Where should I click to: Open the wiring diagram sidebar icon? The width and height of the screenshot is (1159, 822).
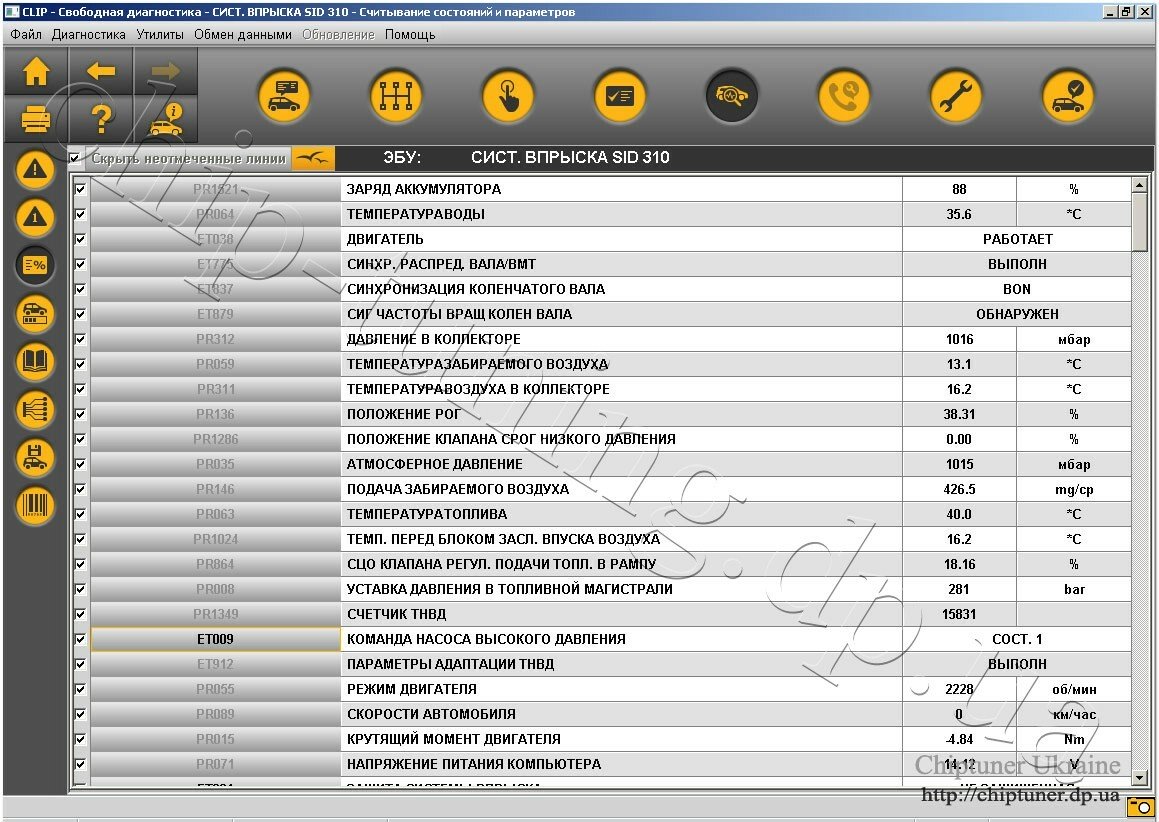[x=35, y=410]
